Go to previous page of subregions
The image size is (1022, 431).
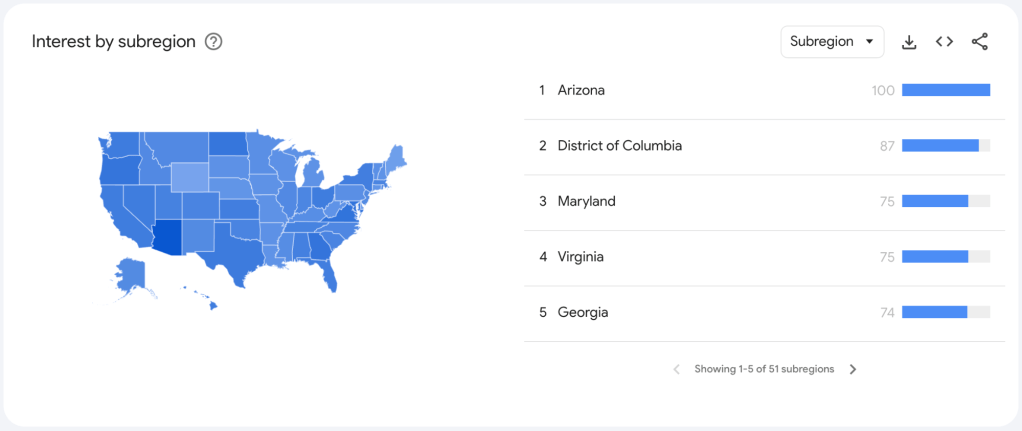676,369
